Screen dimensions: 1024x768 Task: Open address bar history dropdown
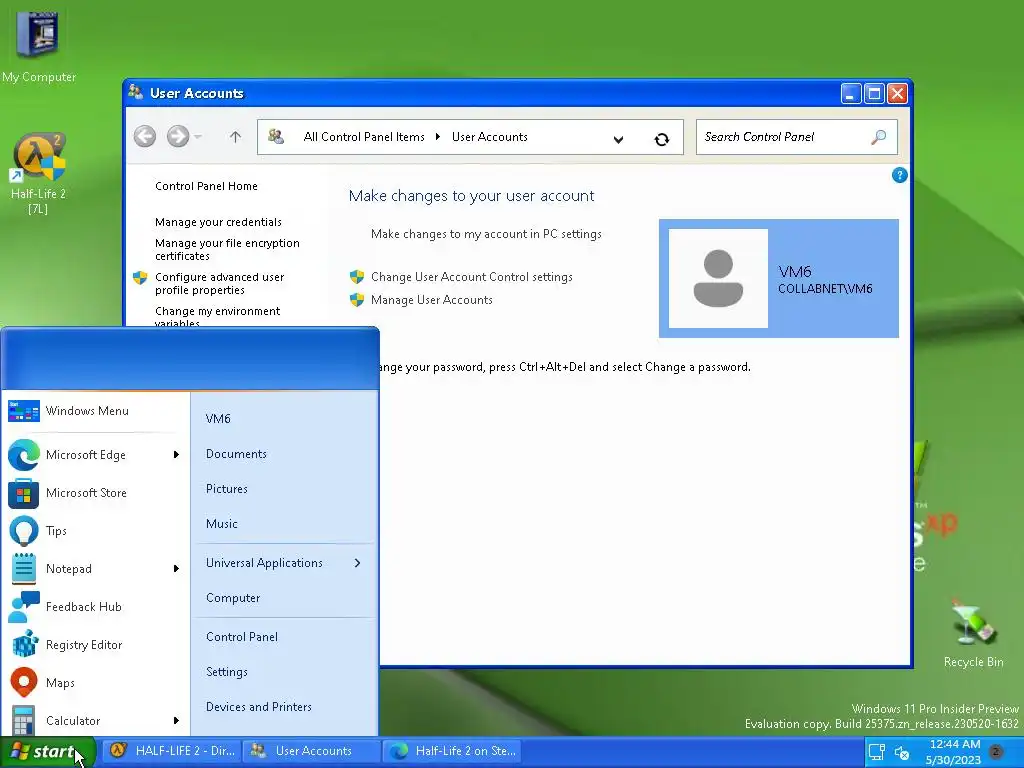tap(618, 139)
